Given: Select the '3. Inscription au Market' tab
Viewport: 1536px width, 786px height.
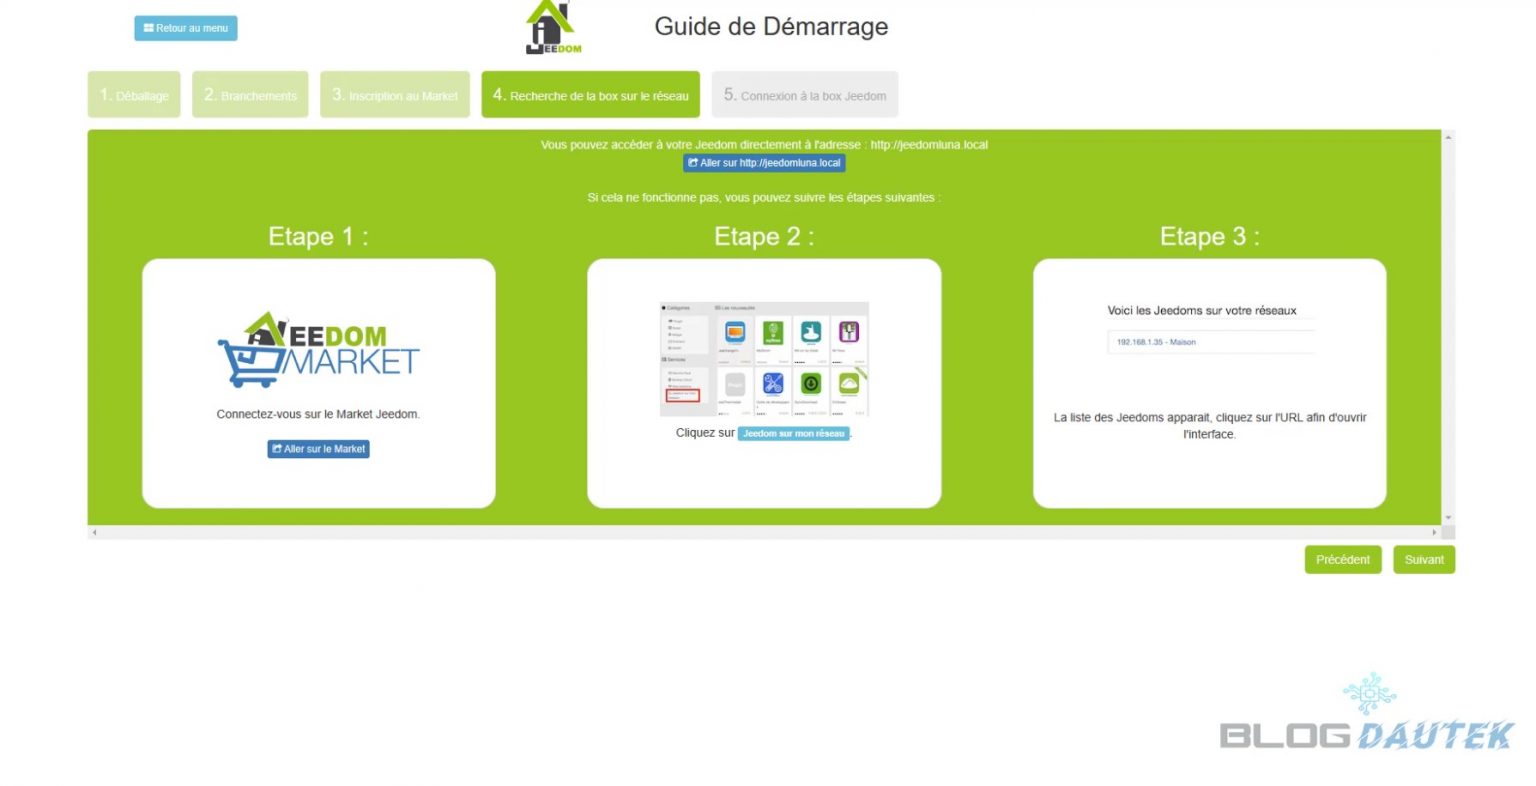Looking at the screenshot, I should [394, 94].
